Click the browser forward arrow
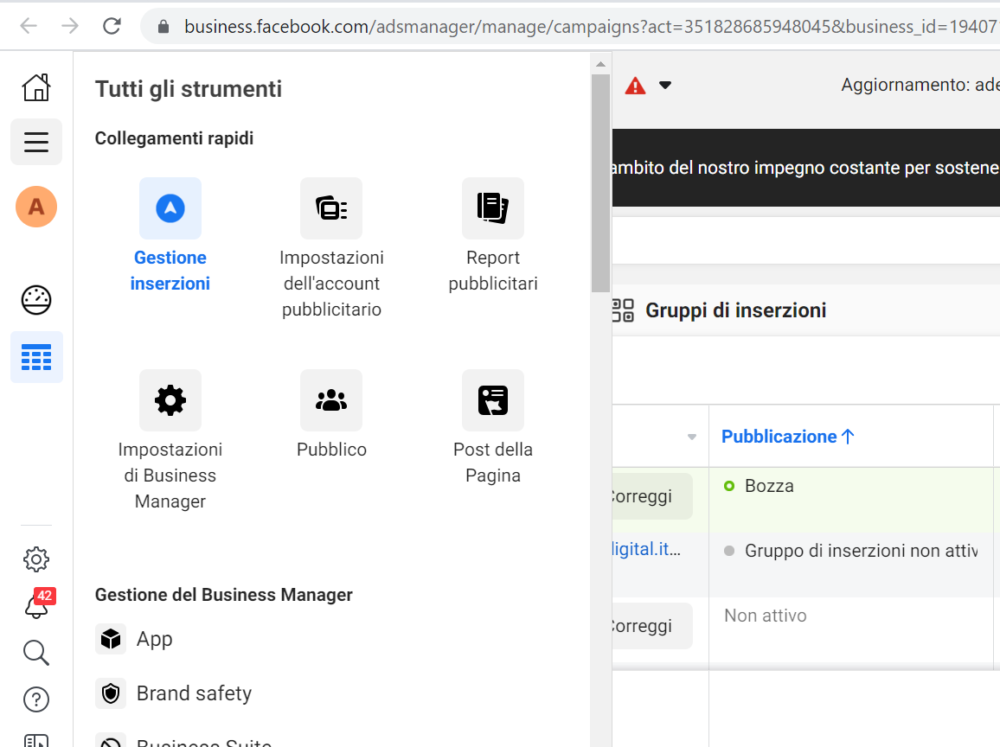 point(70,26)
